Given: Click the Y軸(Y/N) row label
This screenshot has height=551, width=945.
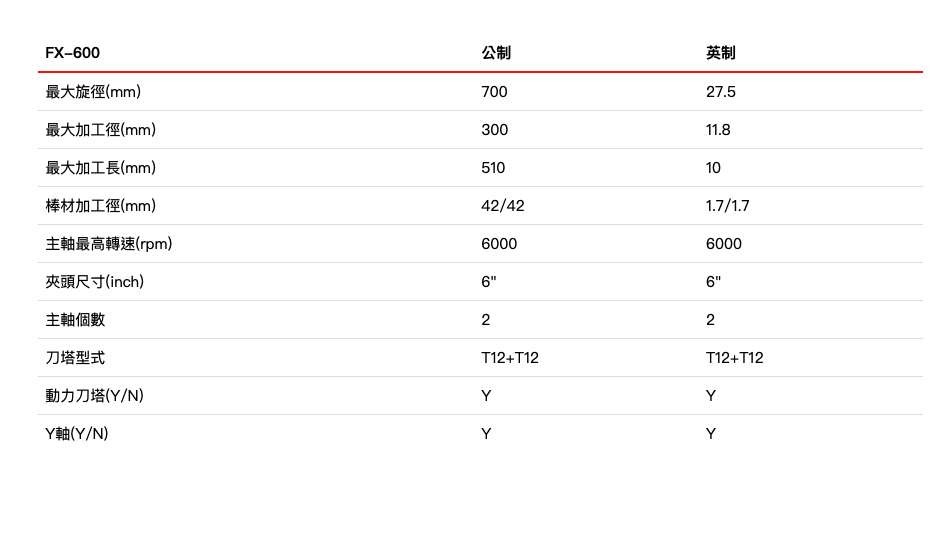Looking at the screenshot, I should [77, 434].
